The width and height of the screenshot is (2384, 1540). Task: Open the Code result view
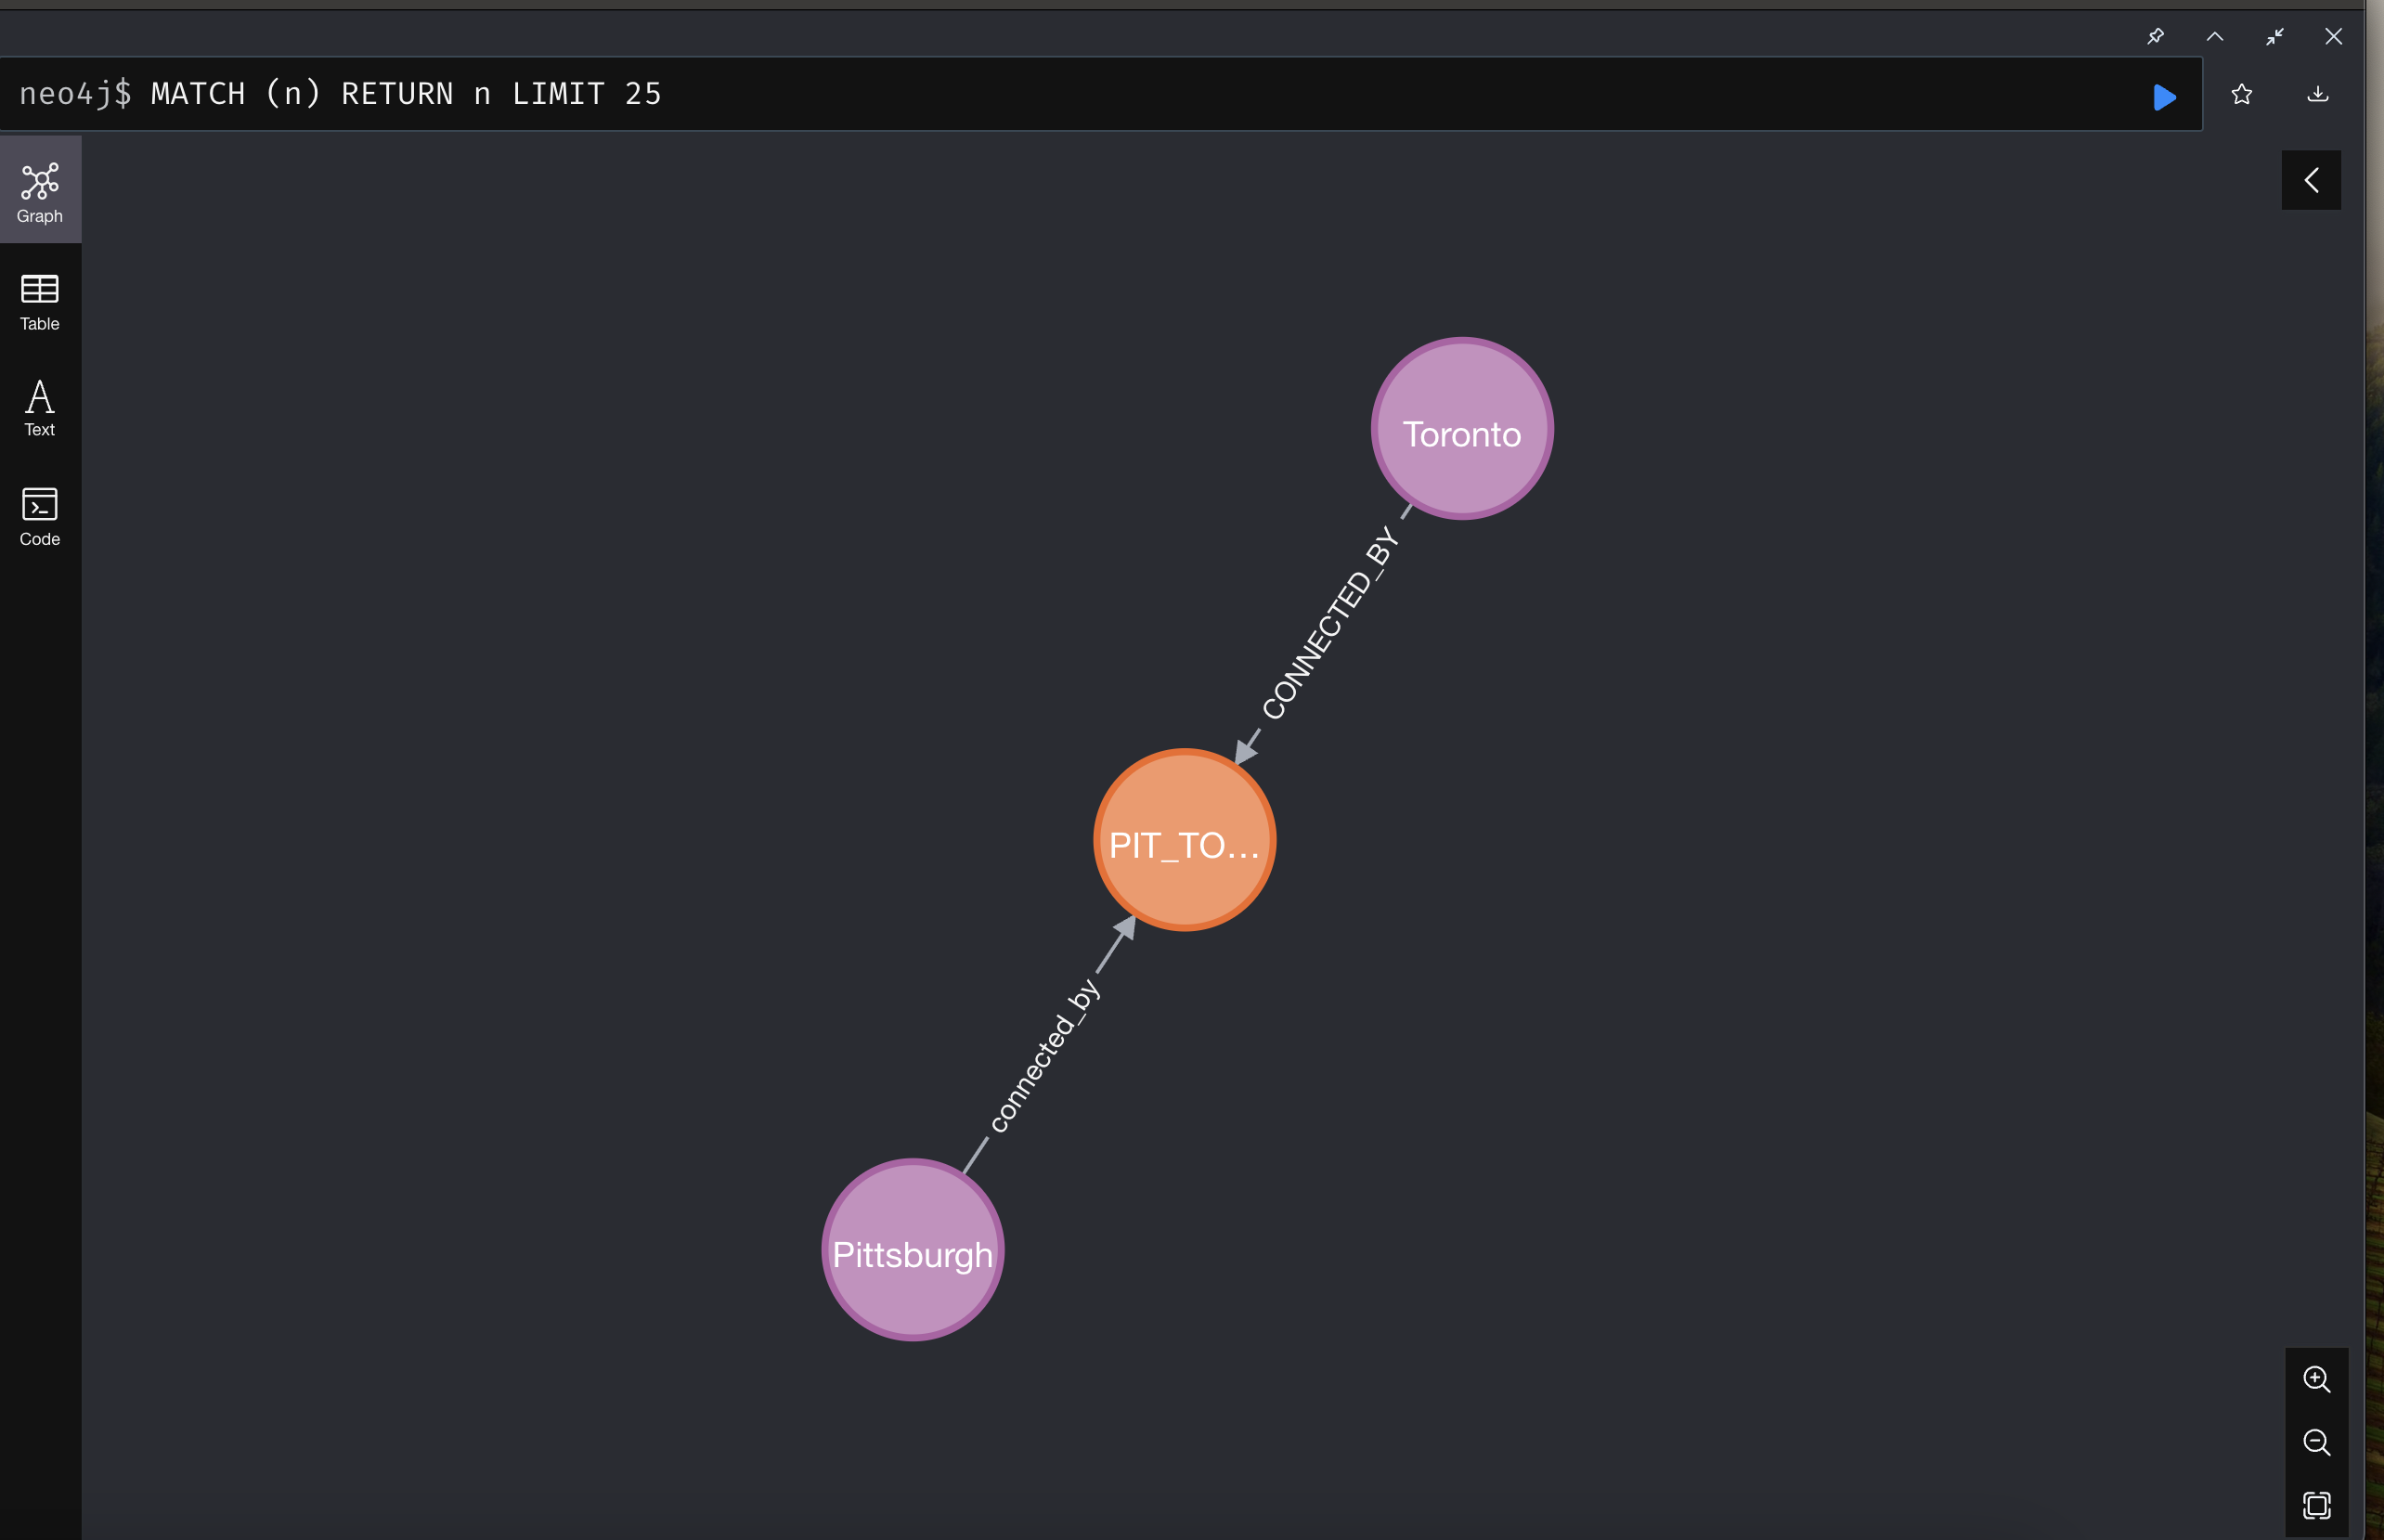click(x=39, y=515)
